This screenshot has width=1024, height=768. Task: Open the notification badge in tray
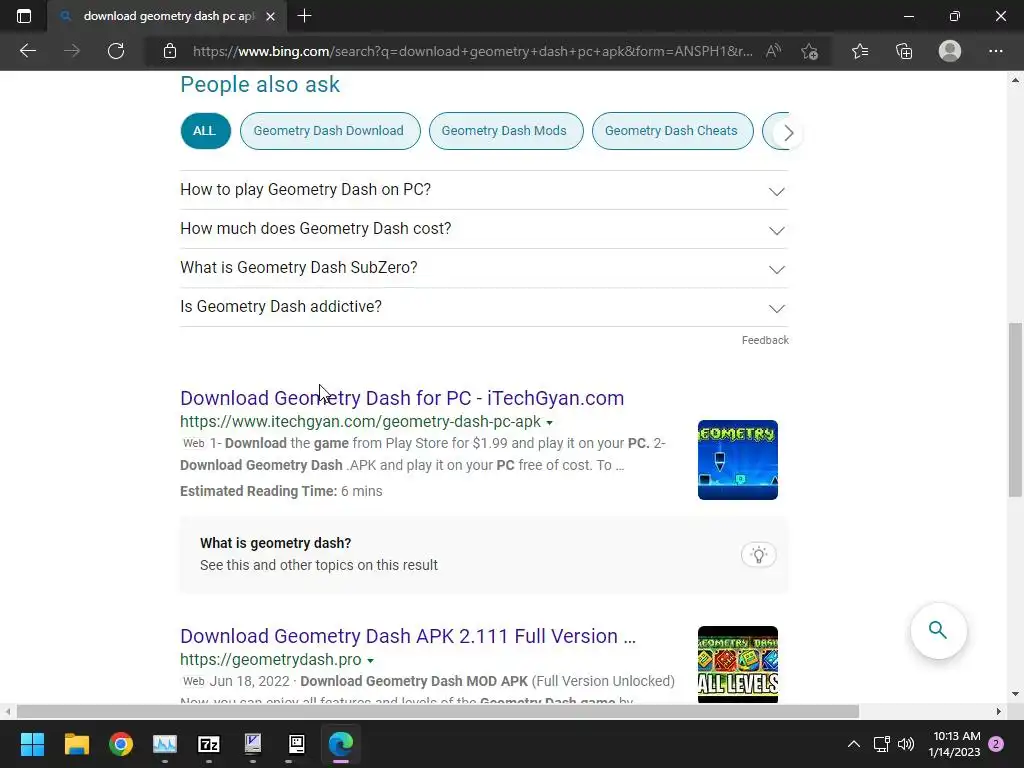(996, 744)
